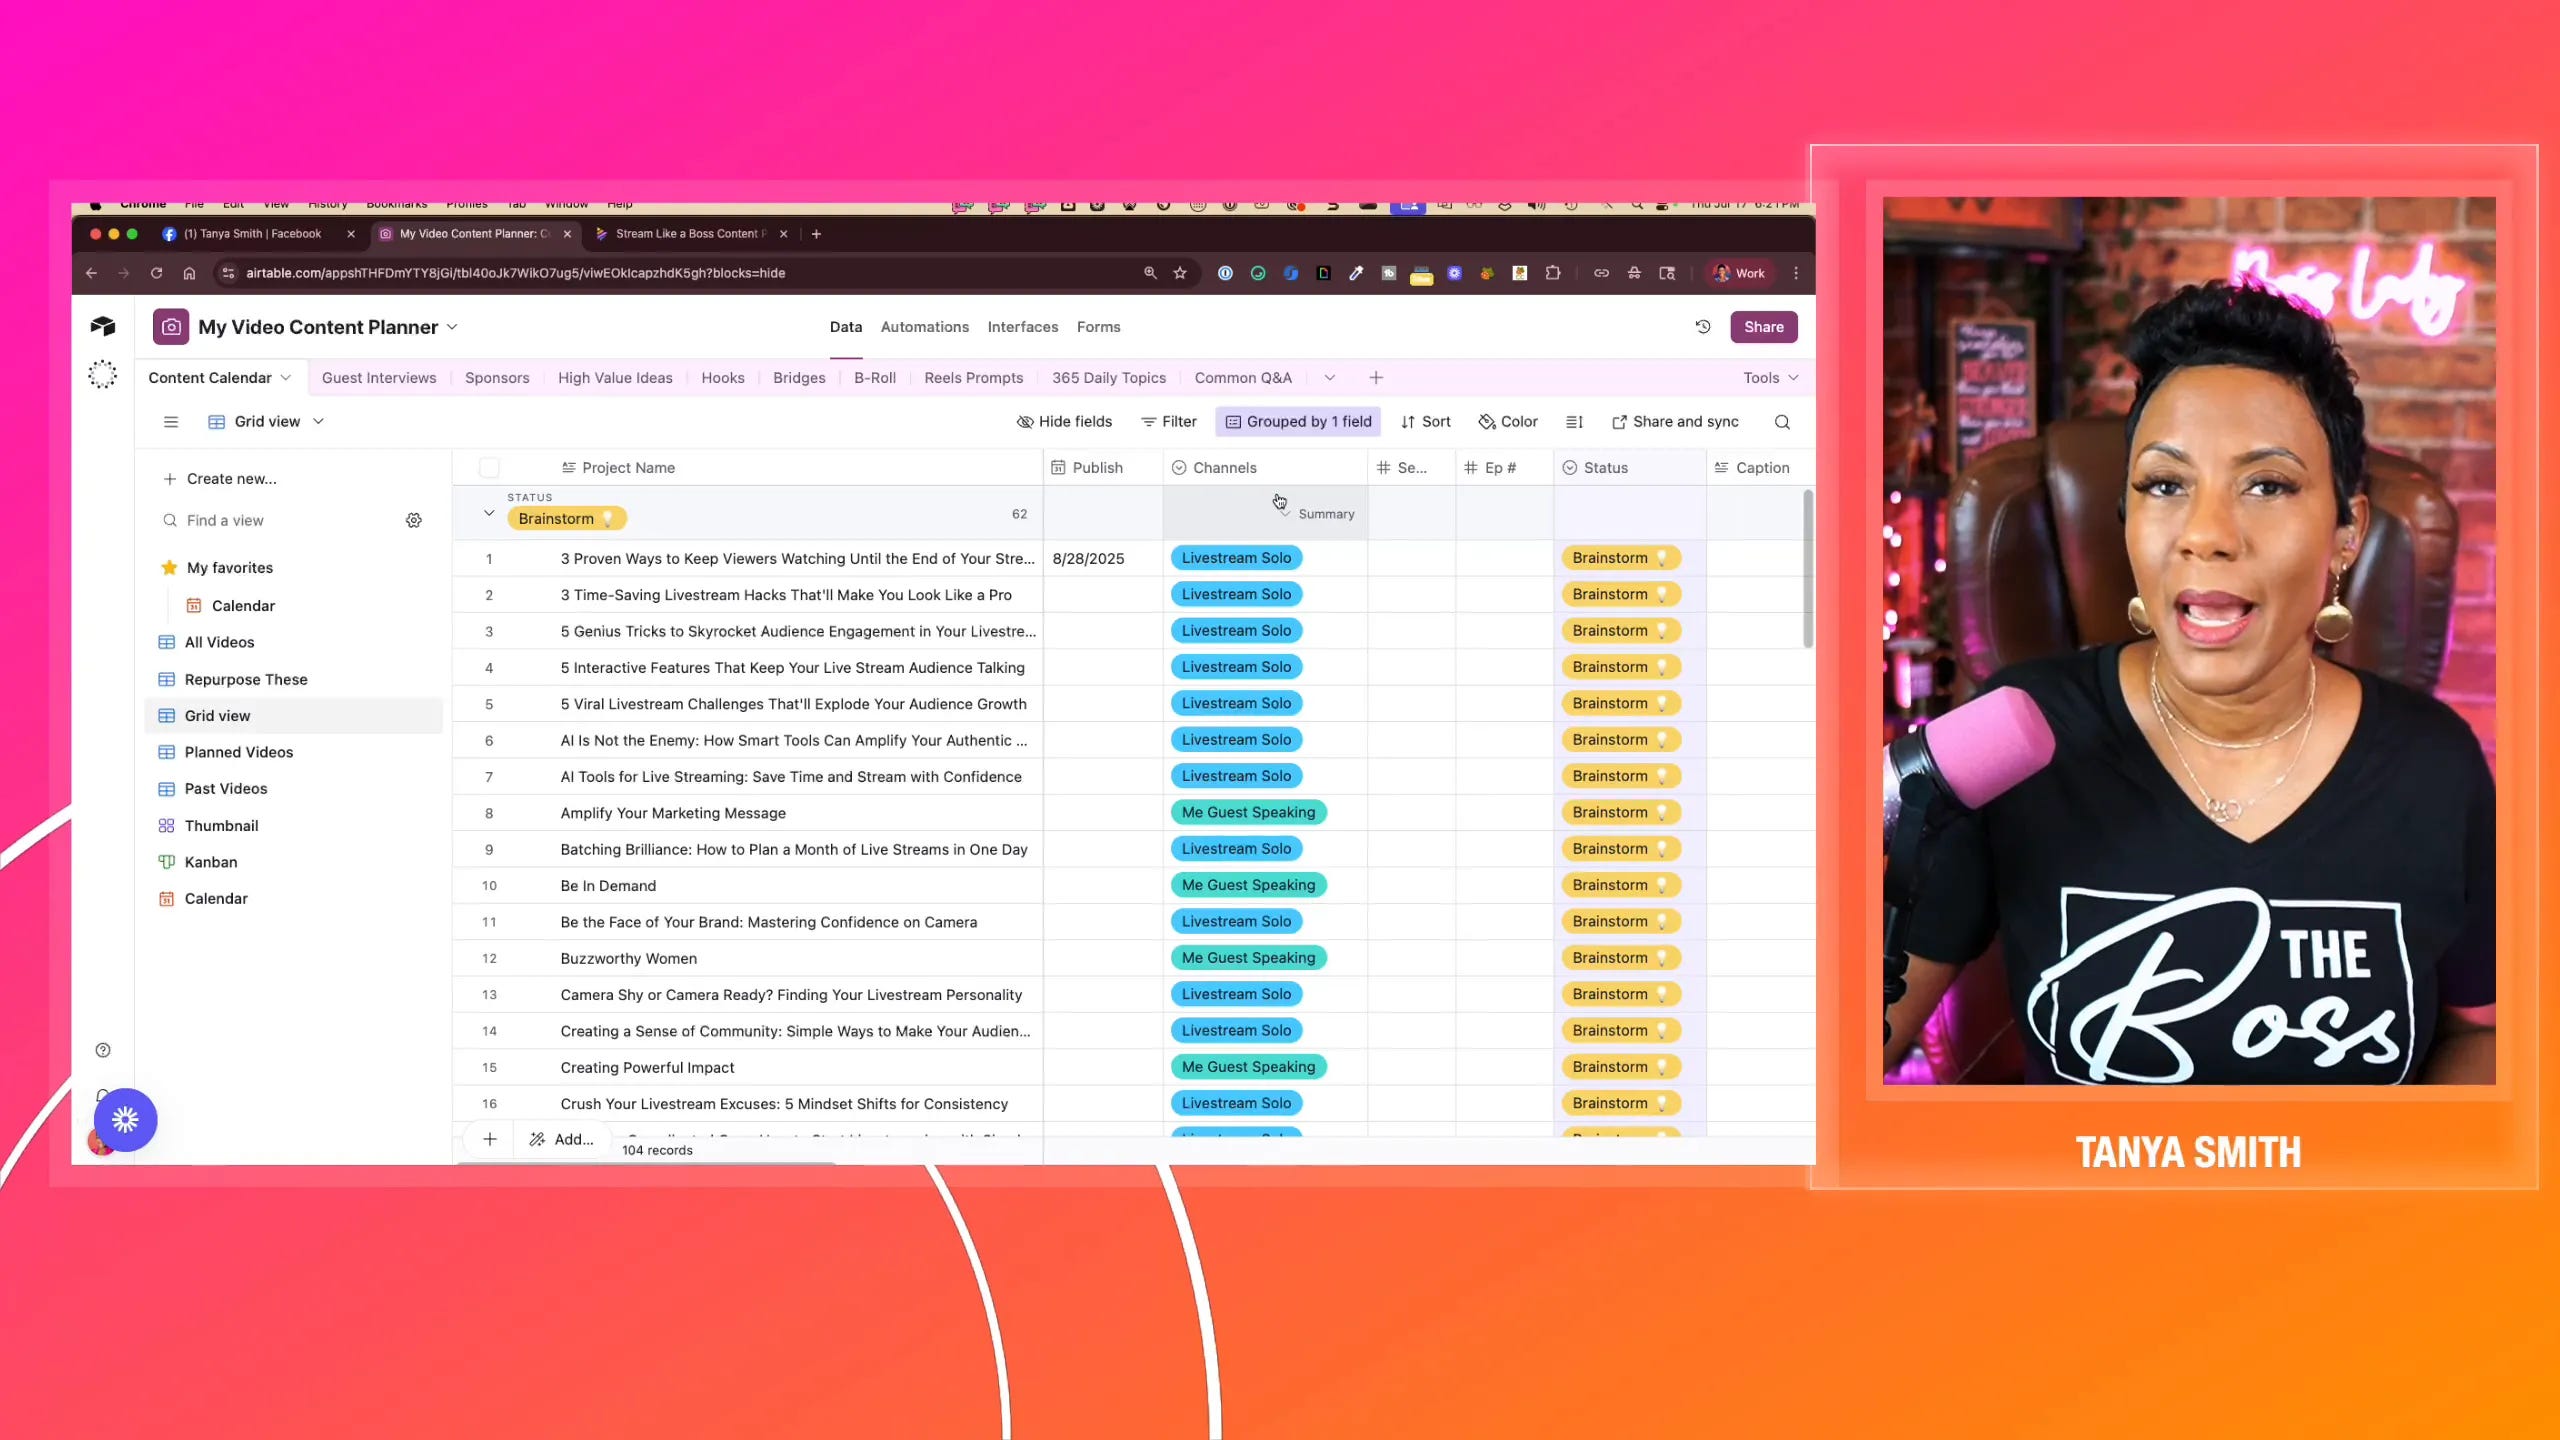Click the Sort button
This screenshot has width=2560, height=1440.
click(1426, 422)
